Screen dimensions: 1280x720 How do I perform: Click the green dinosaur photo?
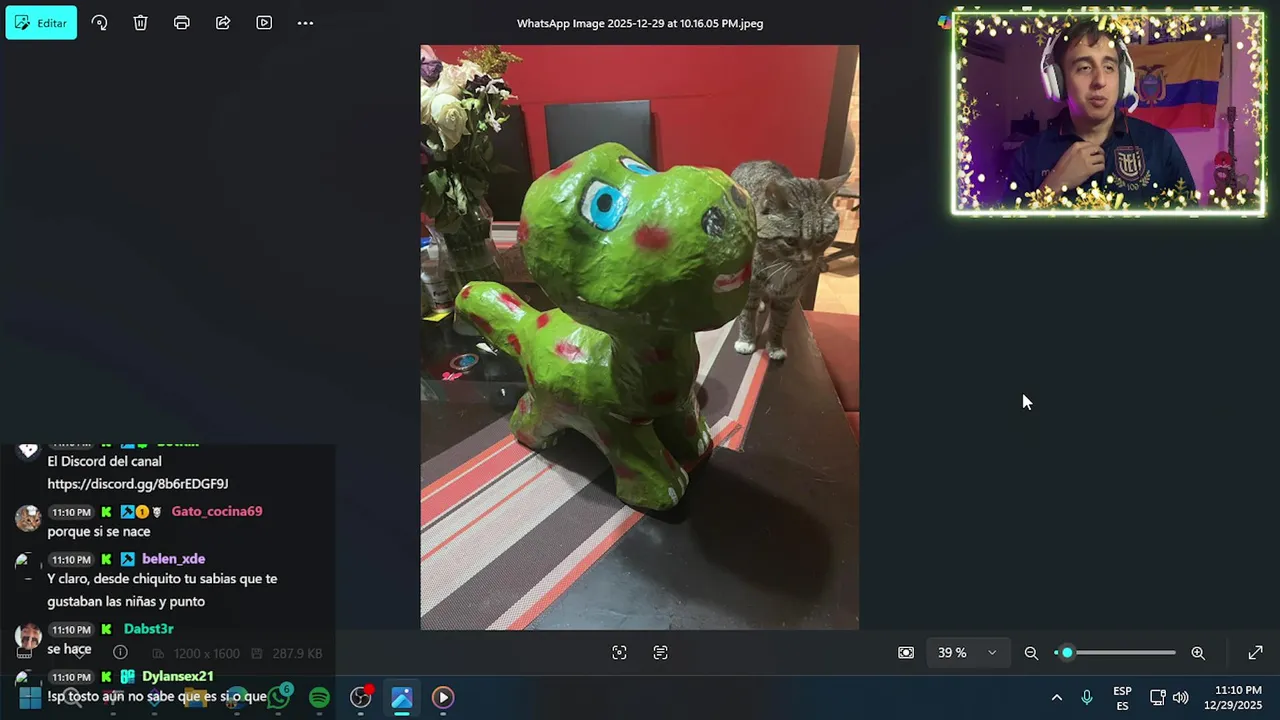click(639, 337)
